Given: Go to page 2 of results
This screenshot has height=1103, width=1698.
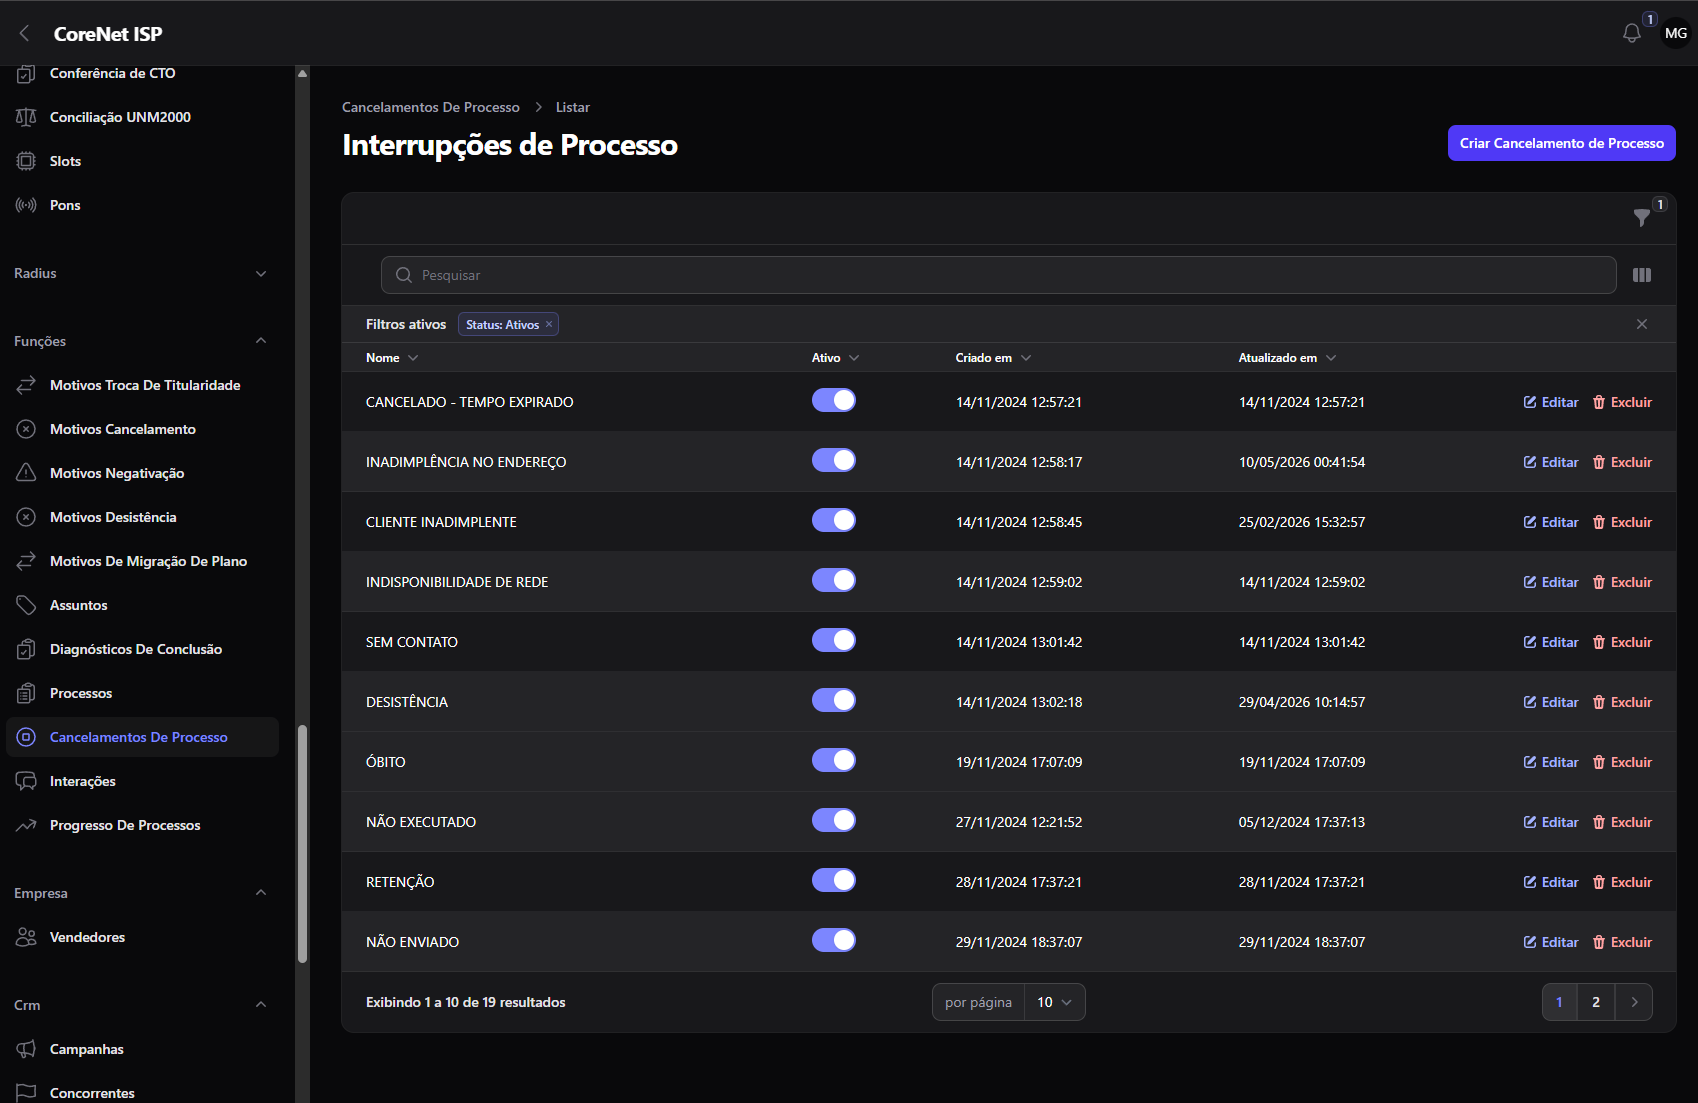Looking at the screenshot, I should (1596, 1002).
